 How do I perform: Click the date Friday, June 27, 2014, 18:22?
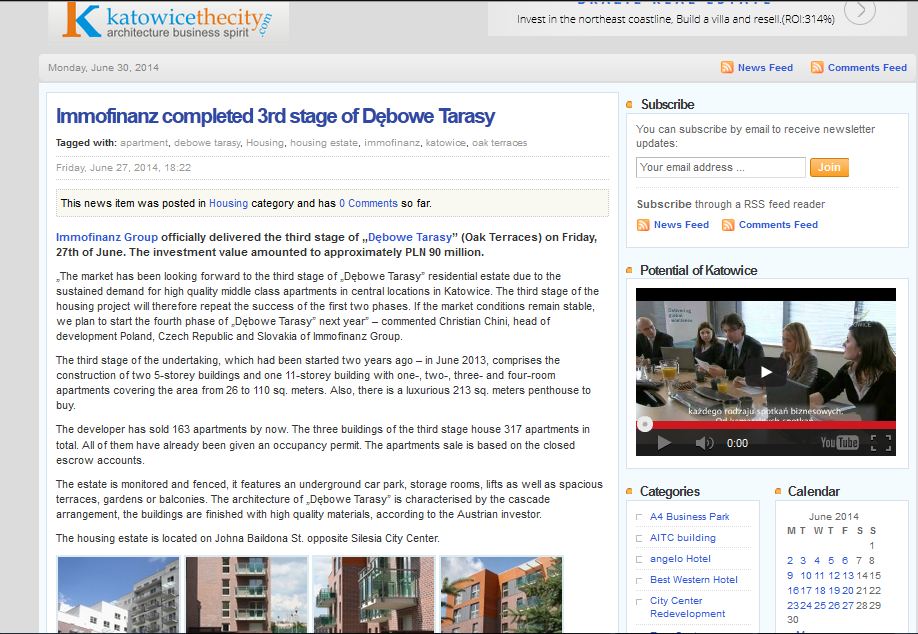tap(124, 168)
